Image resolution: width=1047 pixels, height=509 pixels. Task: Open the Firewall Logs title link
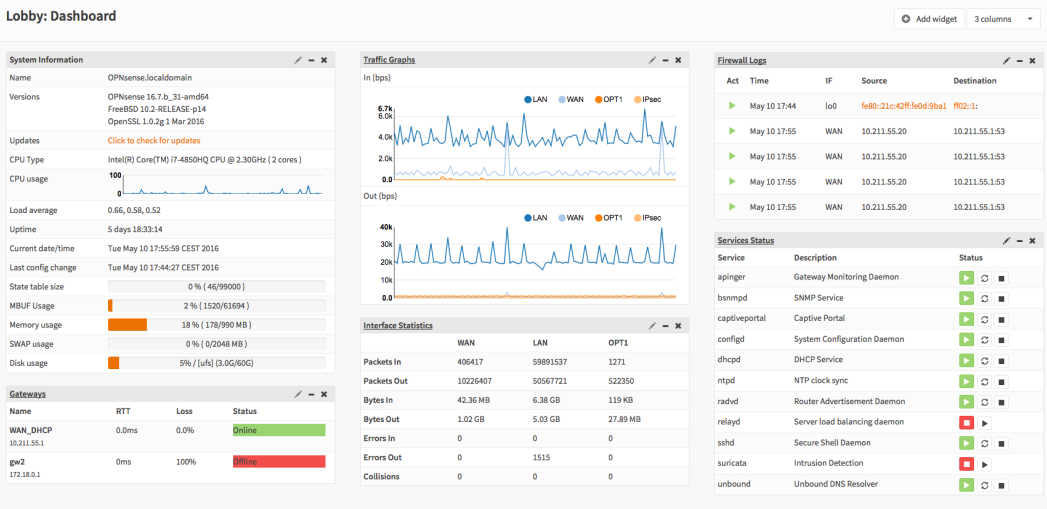click(x=742, y=60)
